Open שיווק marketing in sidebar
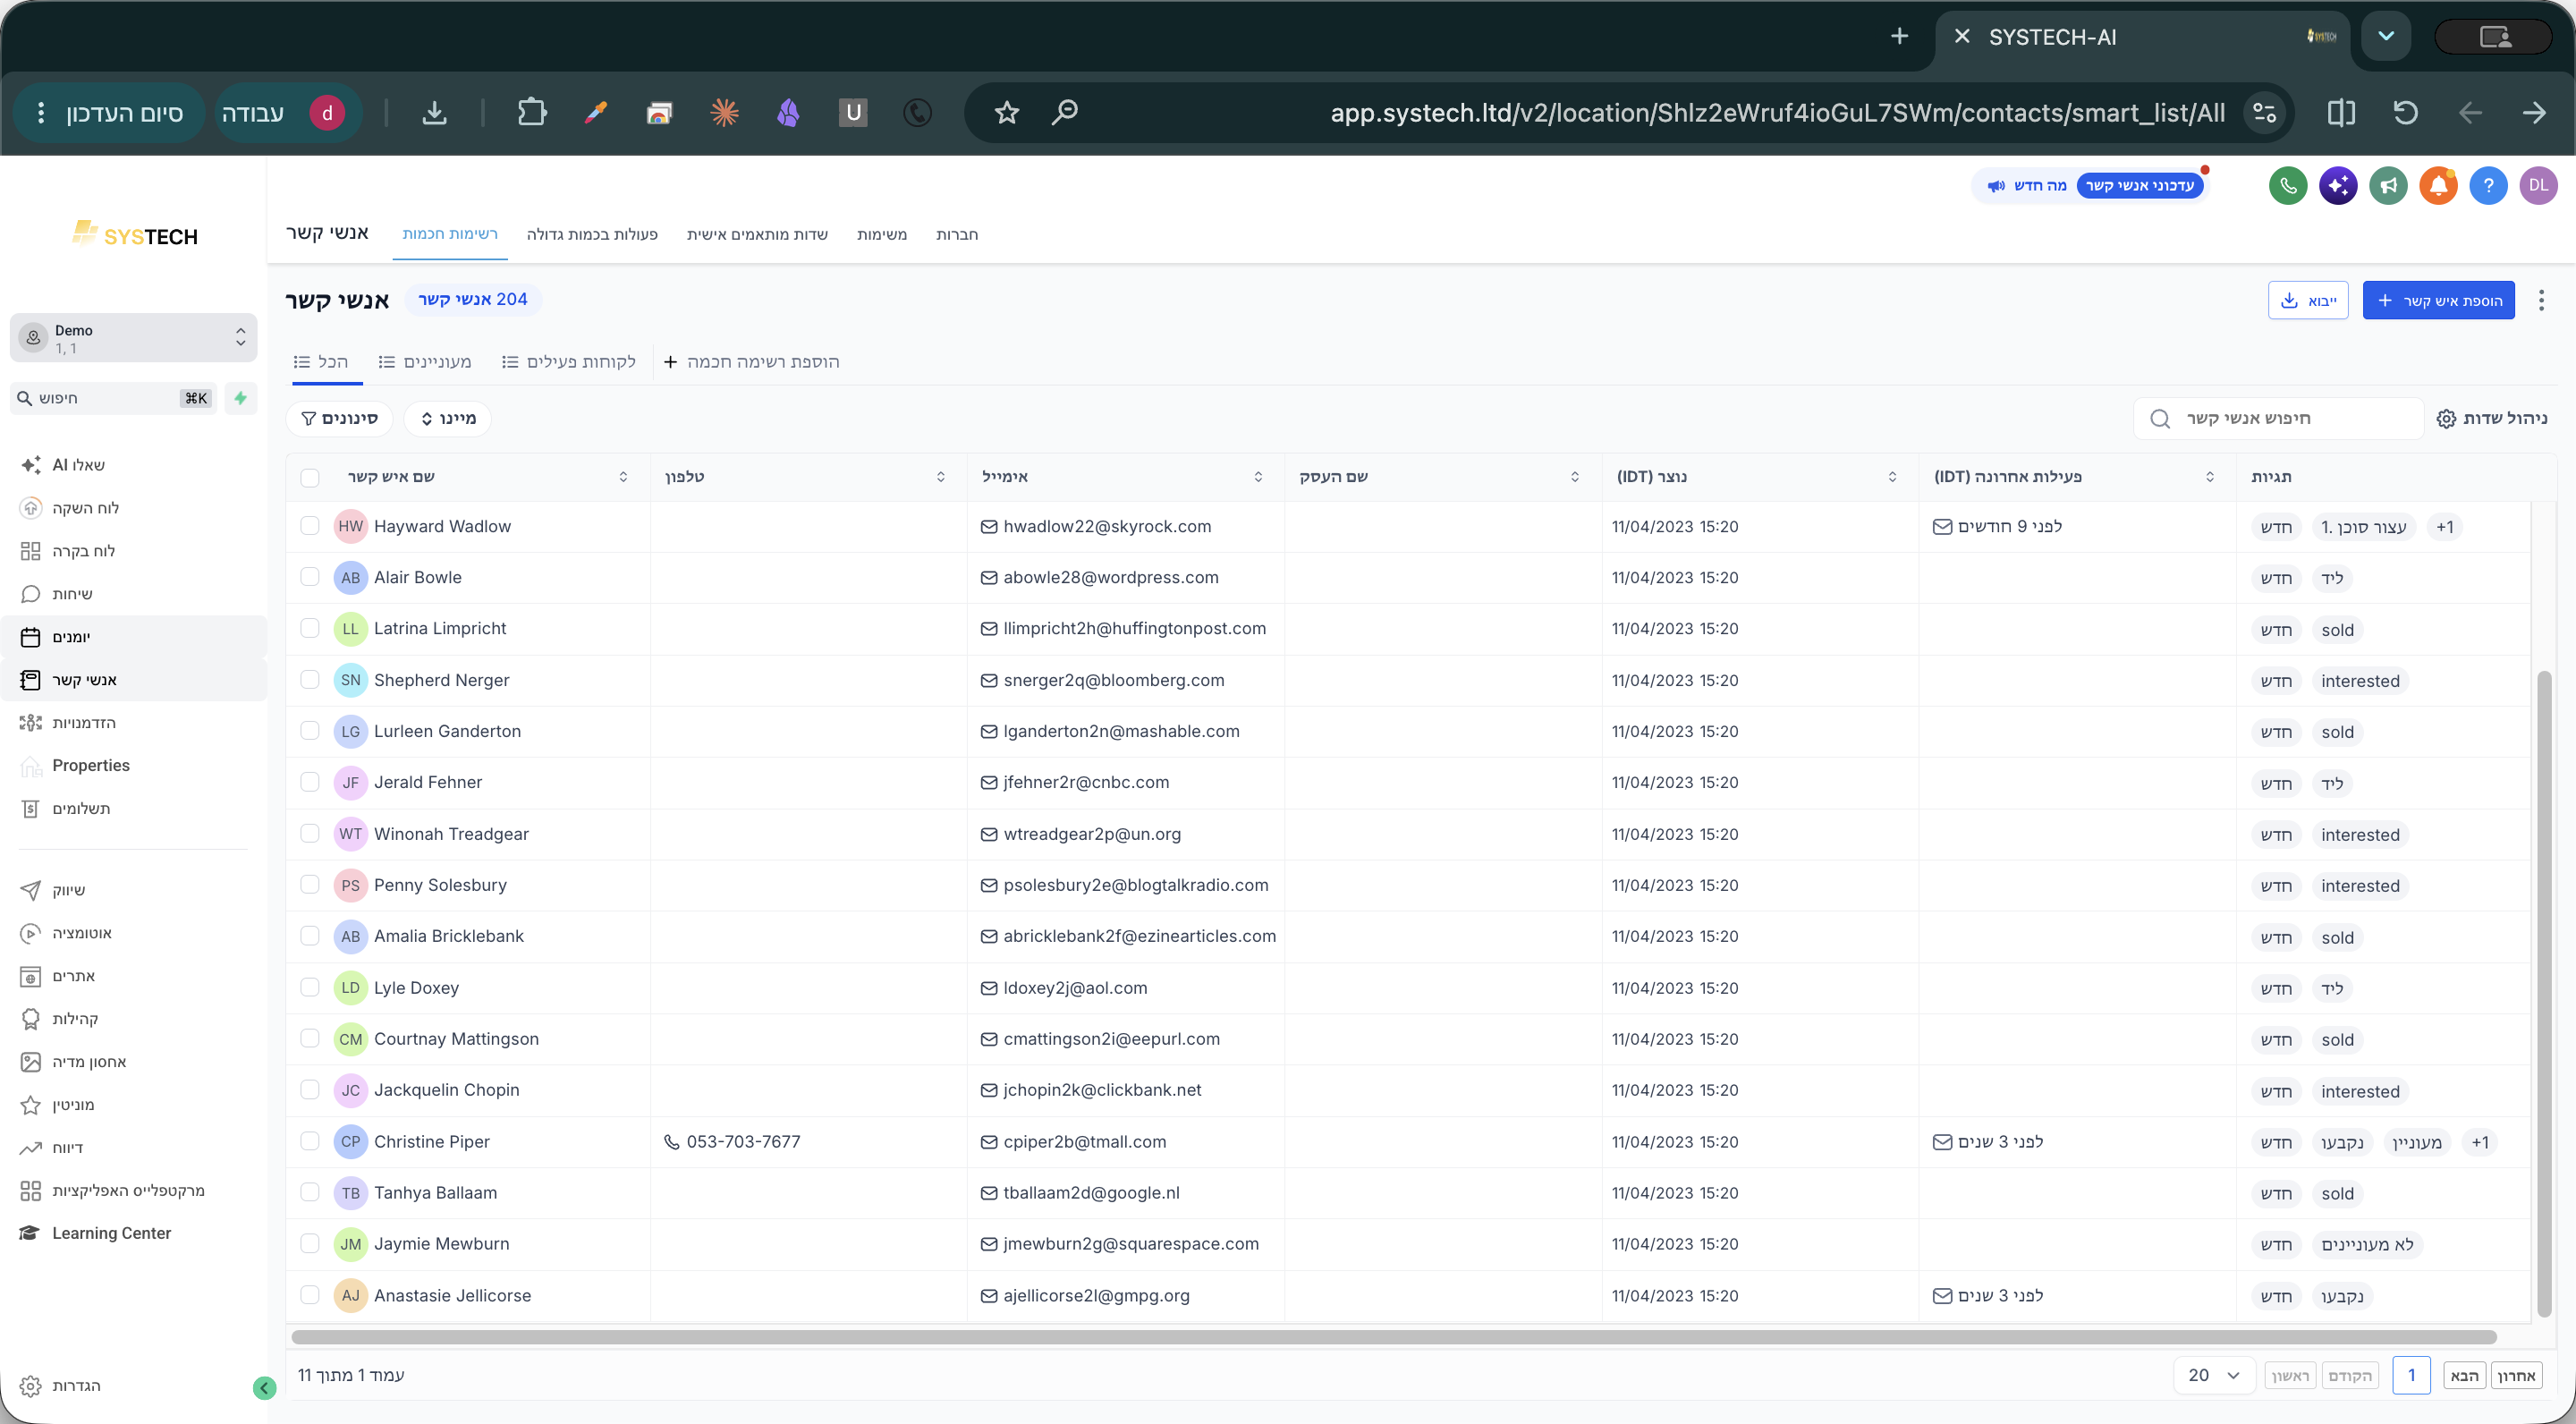 (68, 891)
